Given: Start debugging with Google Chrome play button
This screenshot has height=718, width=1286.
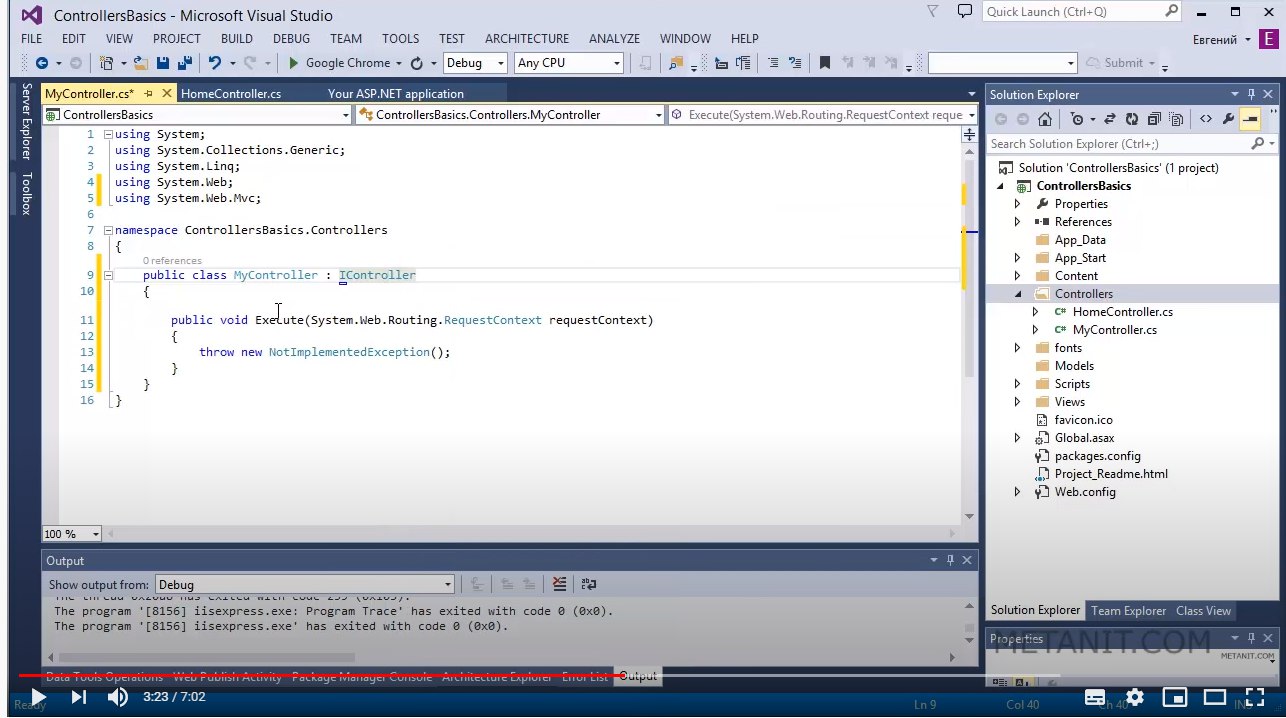Looking at the screenshot, I should (294, 63).
